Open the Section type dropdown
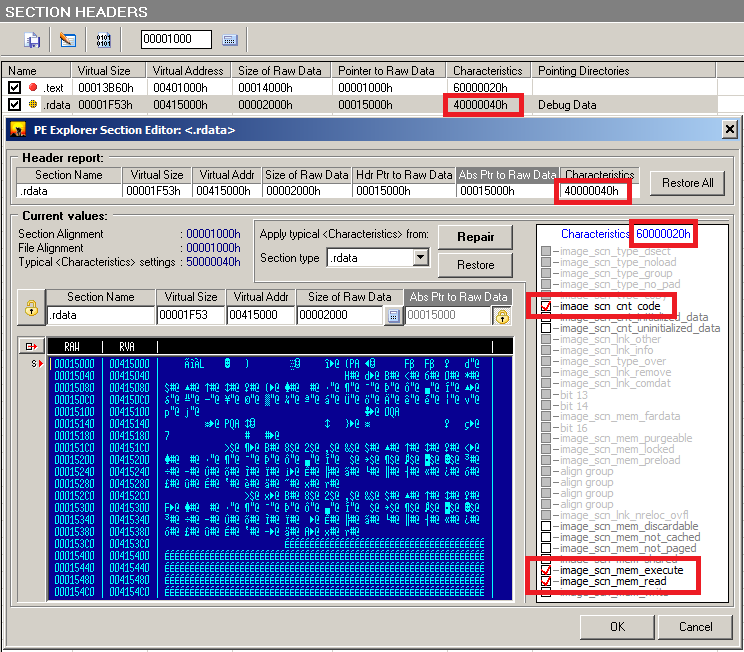Viewport: 744px width, 652px height. pos(420,258)
